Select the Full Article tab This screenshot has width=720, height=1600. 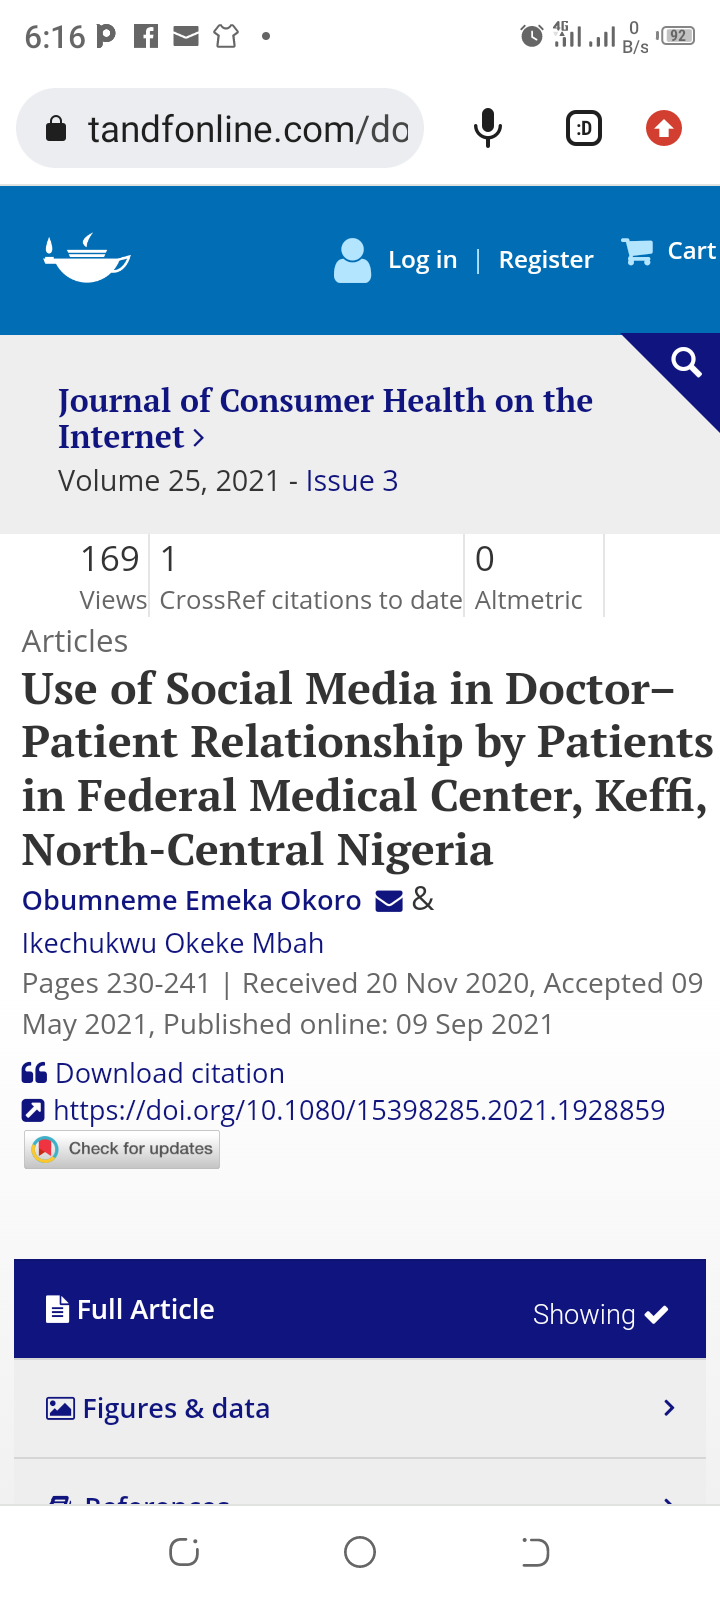(146, 1309)
